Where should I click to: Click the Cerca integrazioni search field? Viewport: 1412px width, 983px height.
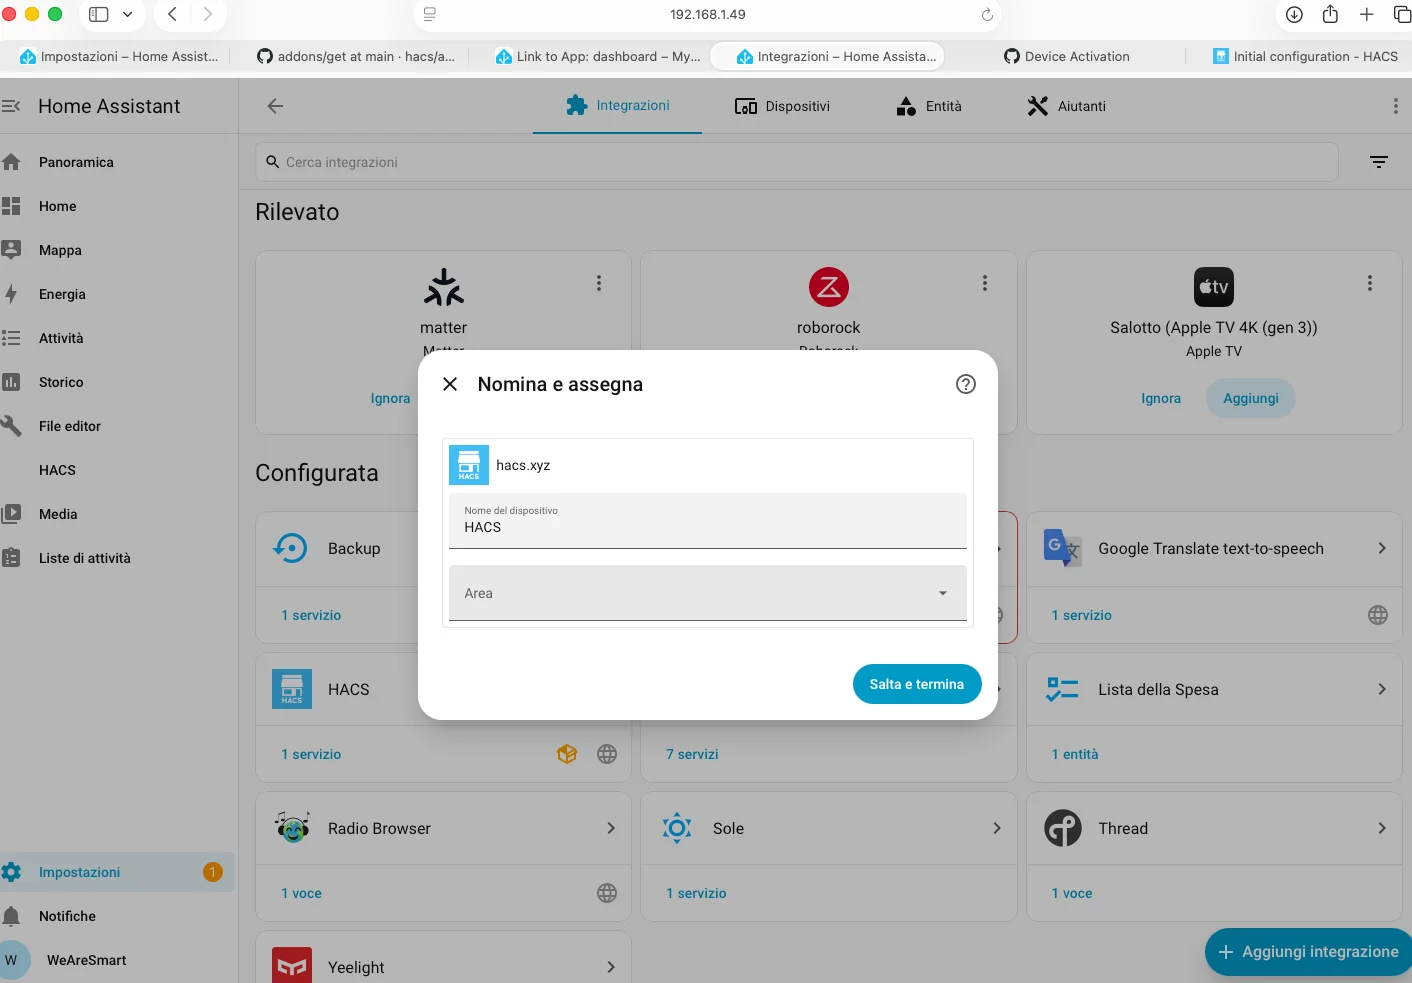coord(797,162)
